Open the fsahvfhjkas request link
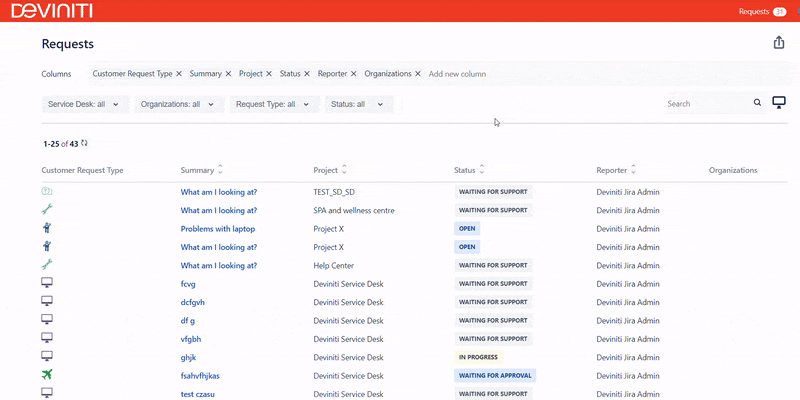 coord(200,376)
